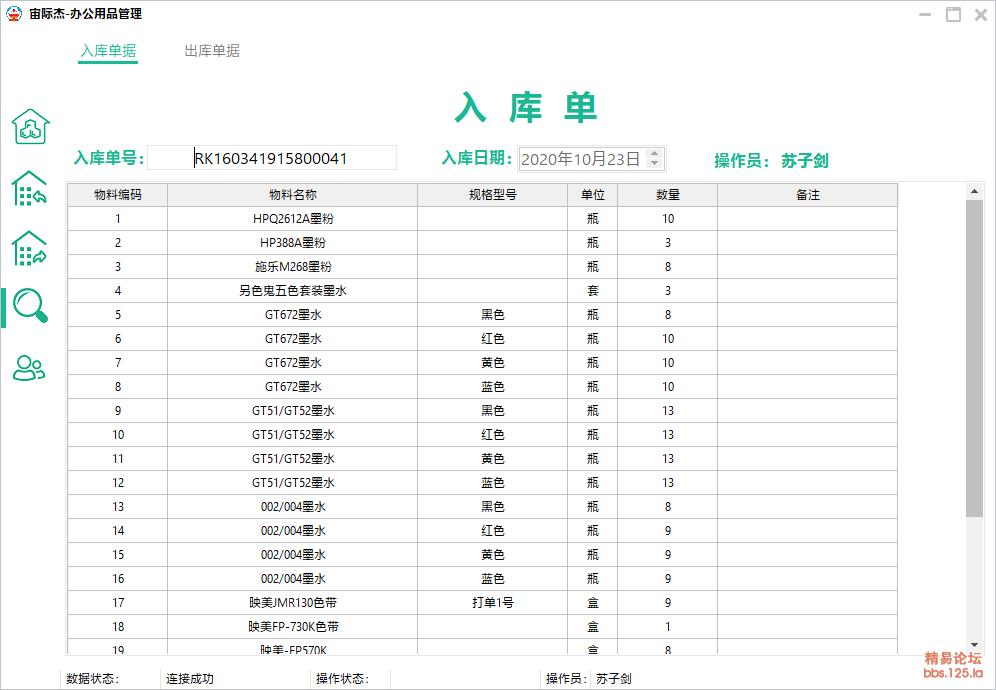996x690 pixels.
Task: Click scrollbar up arrow of the table
Action: coord(974,191)
